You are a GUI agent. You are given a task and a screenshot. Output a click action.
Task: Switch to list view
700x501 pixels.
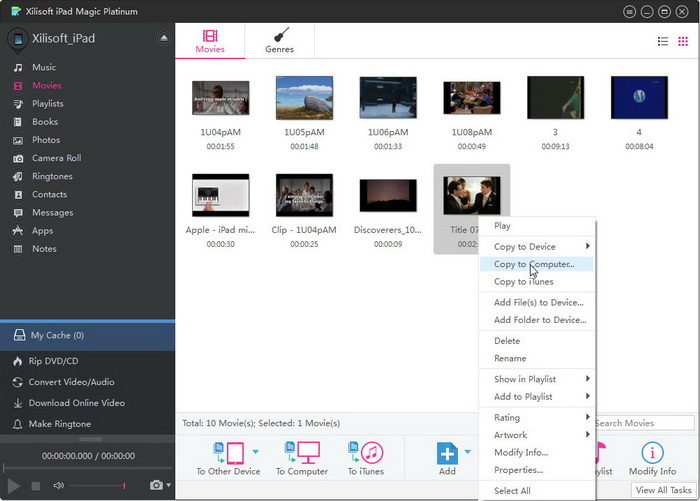(x=662, y=41)
